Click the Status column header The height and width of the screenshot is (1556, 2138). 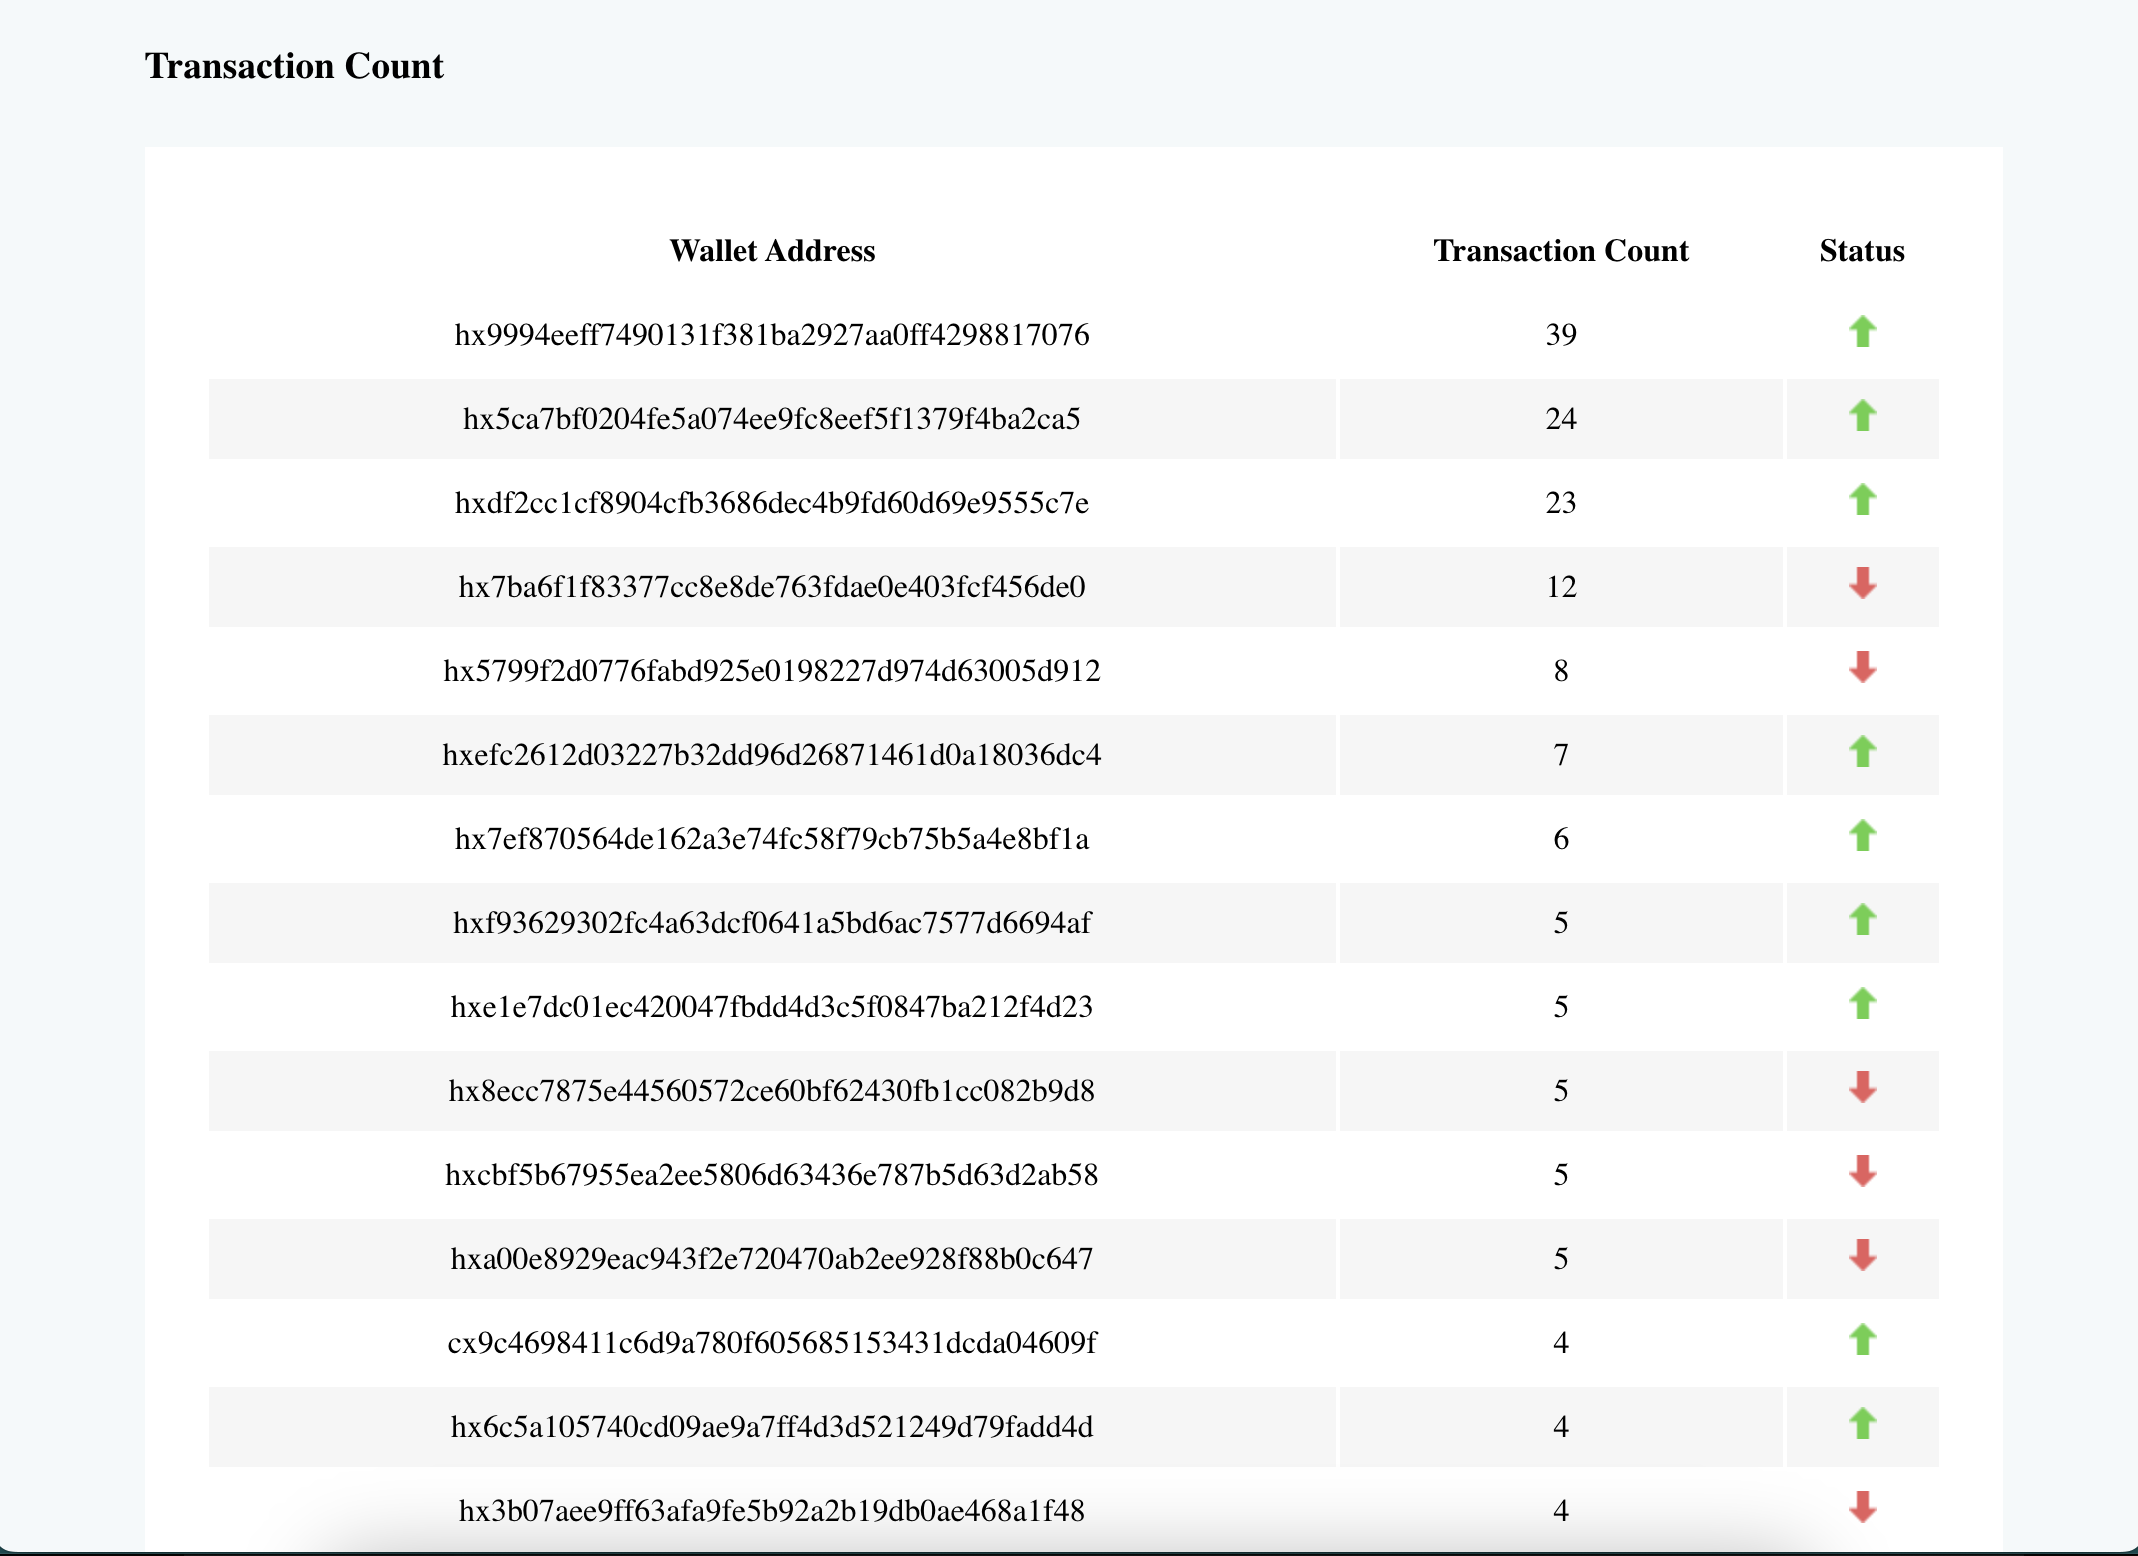(x=1861, y=251)
